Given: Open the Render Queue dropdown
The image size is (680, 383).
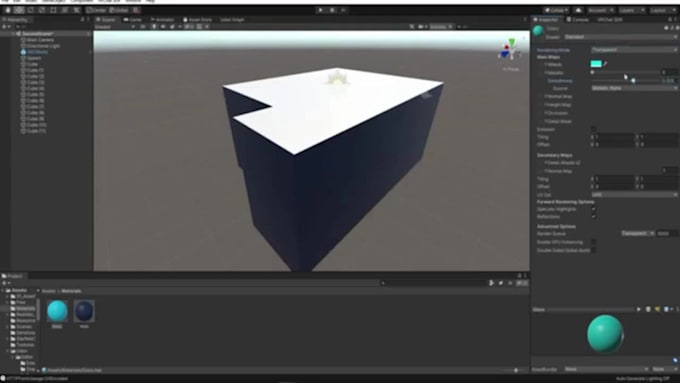Looking at the screenshot, I should pos(638,233).
